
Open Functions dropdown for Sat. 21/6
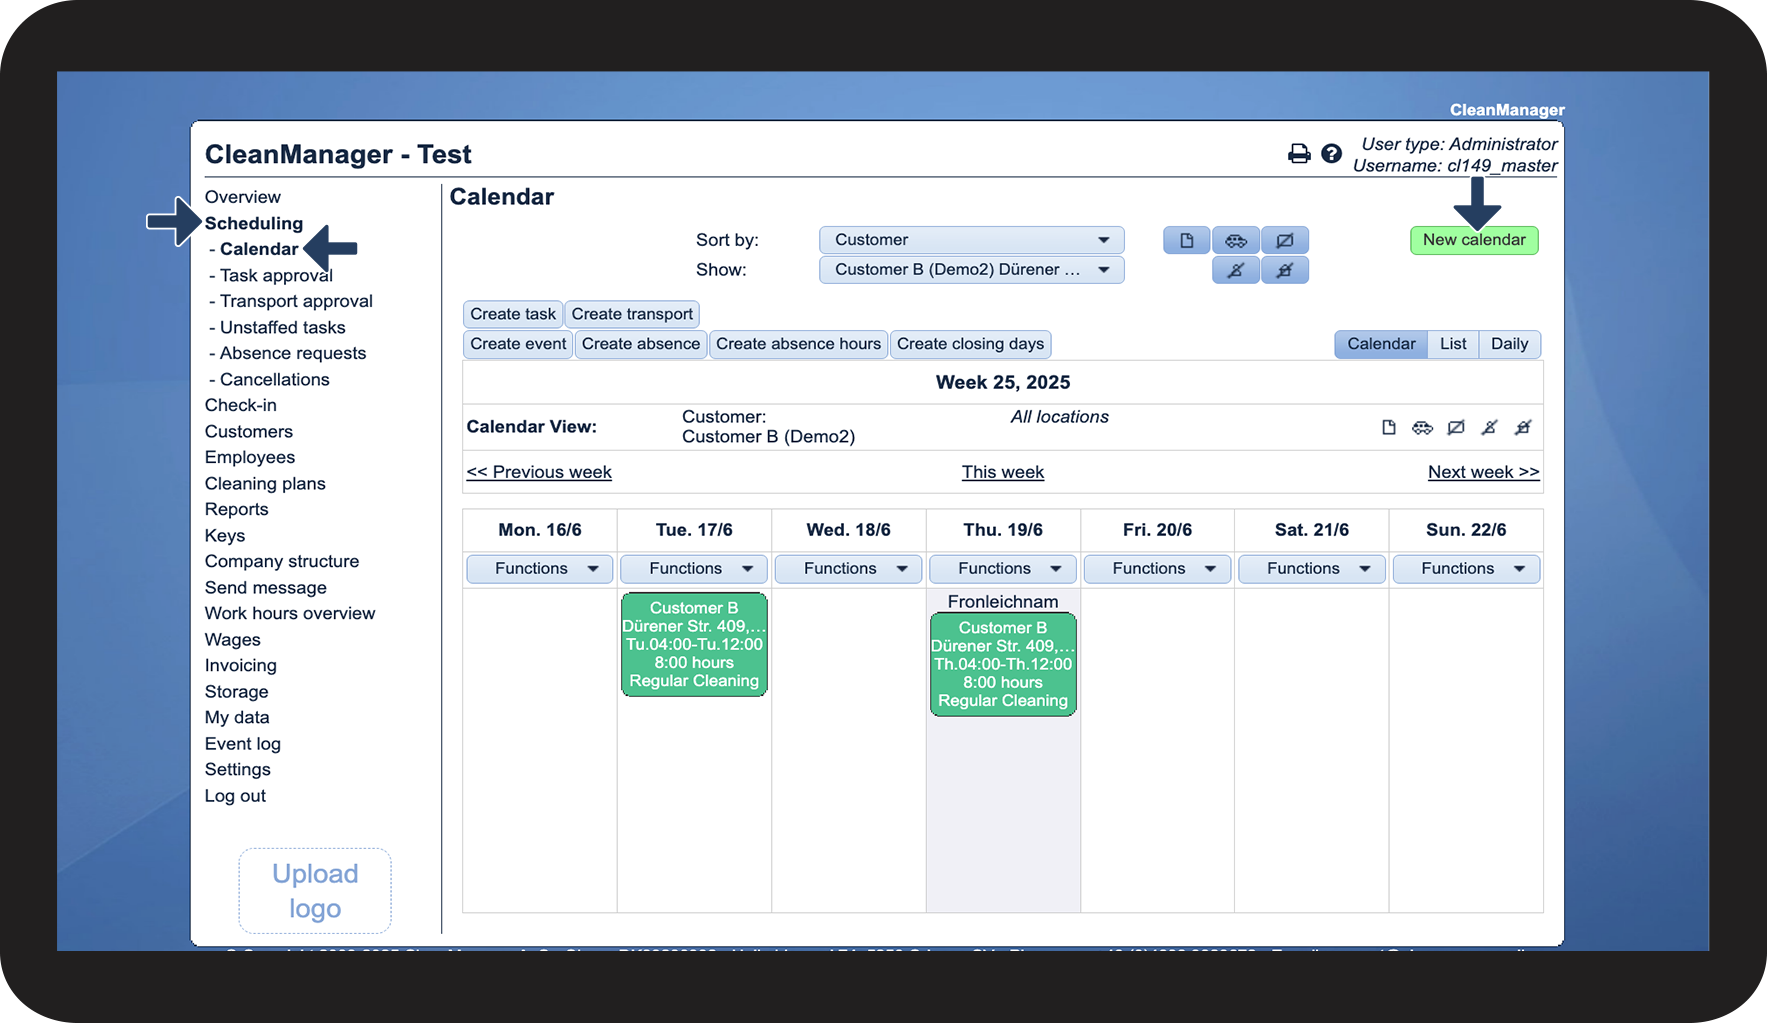[x=1312, y=569]
